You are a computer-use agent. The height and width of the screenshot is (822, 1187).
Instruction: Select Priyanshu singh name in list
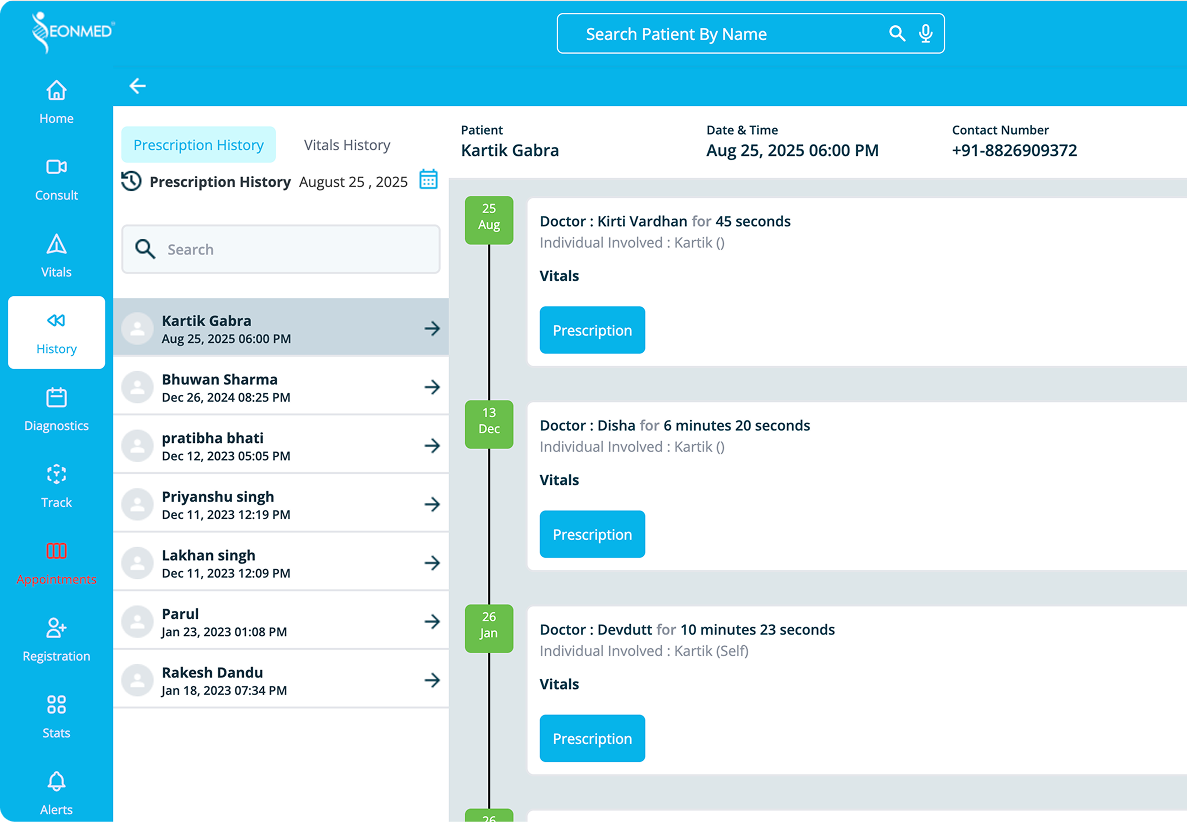(x=218, y=497)
